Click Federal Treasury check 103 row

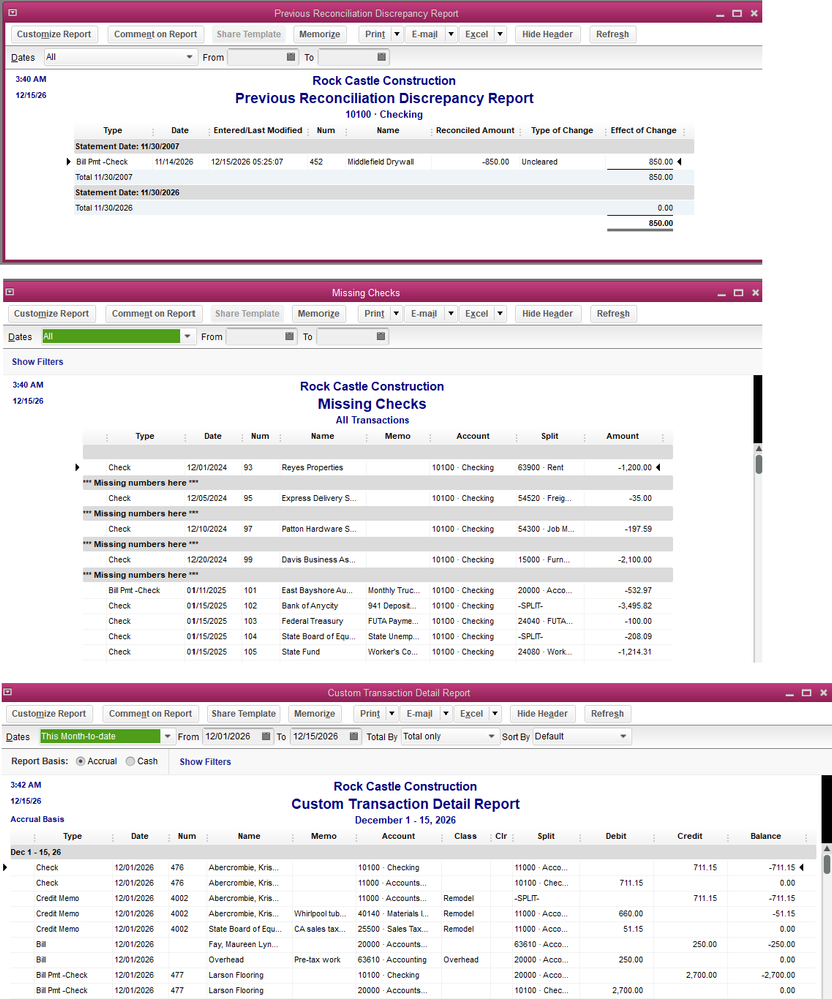click(377, 621)
